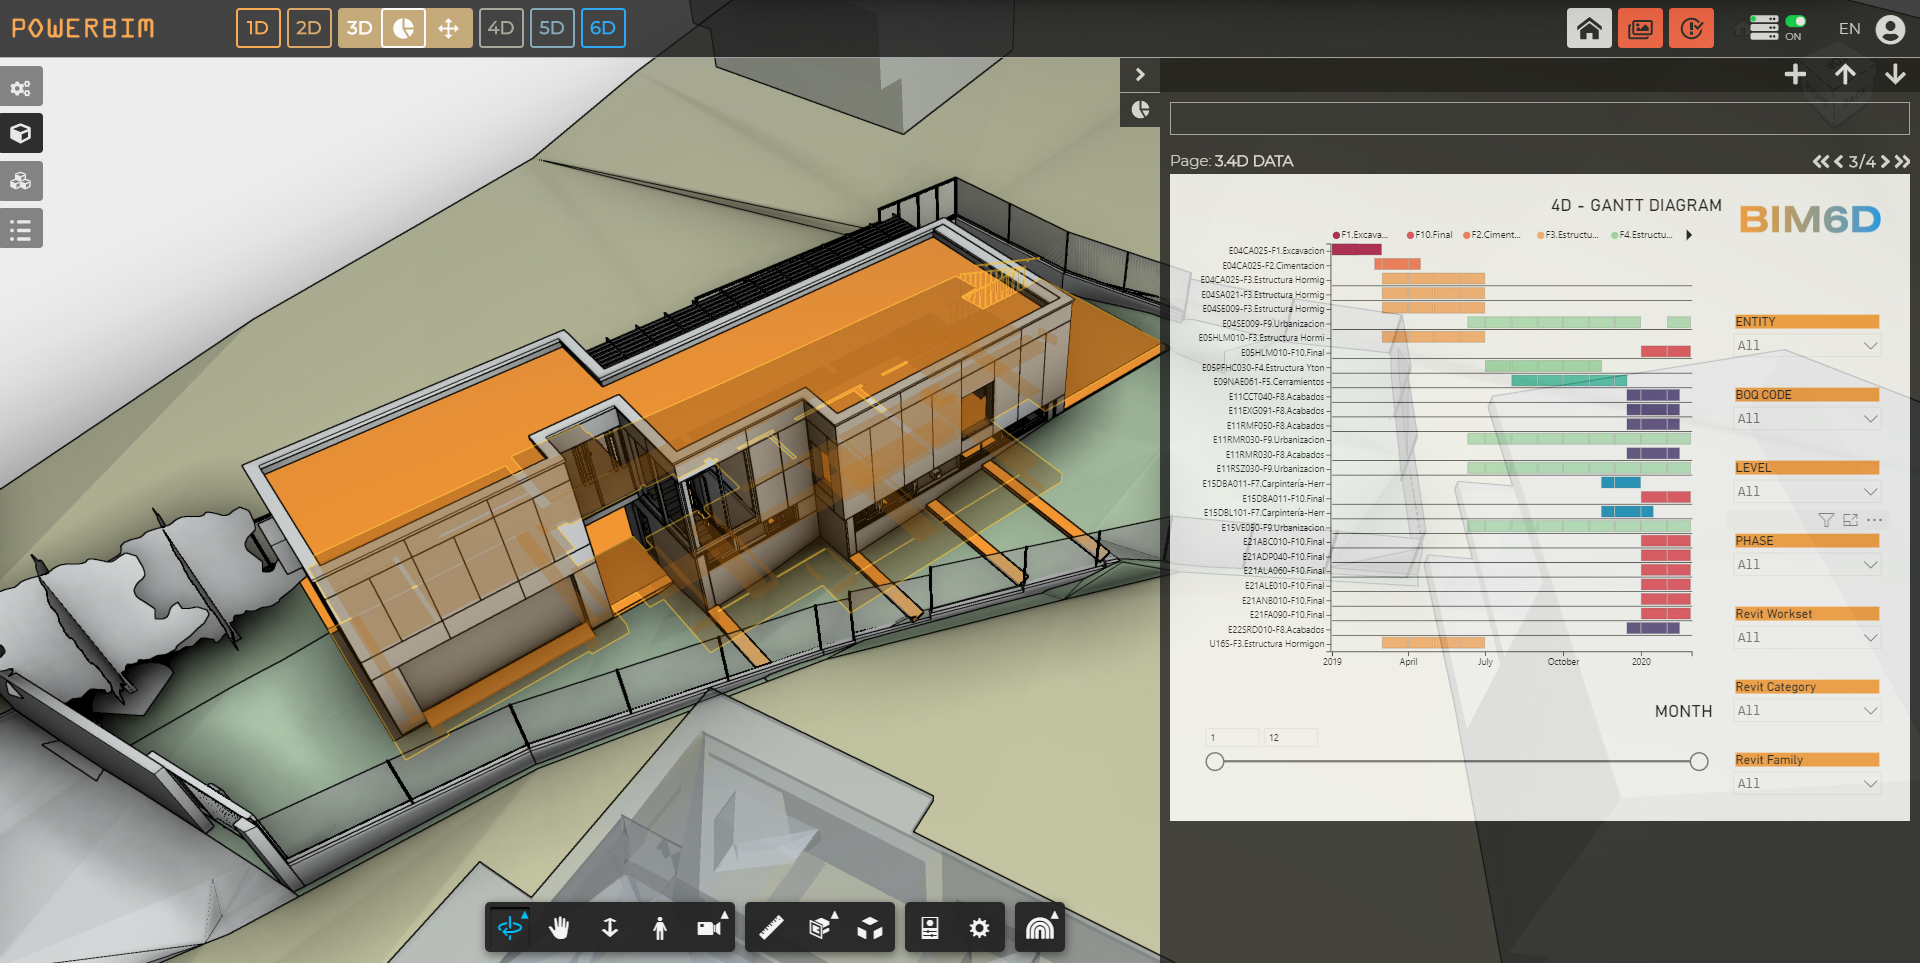
Task: Open the camera view options
Action: pyautogui.click(x=710, y=928)
